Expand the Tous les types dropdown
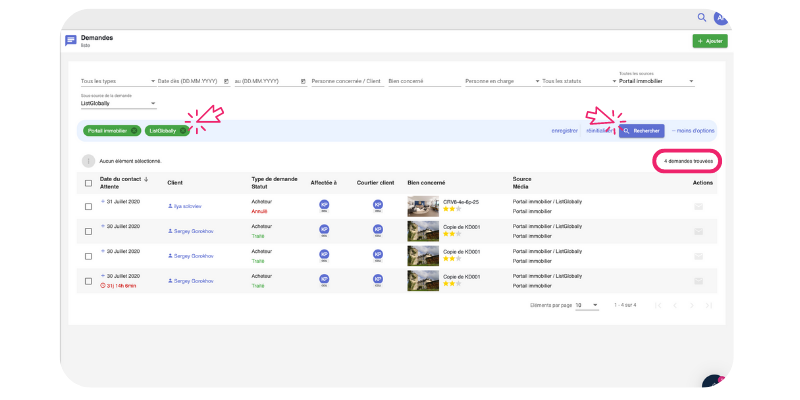This screenshot has height=400, width=800. (116, 81)
